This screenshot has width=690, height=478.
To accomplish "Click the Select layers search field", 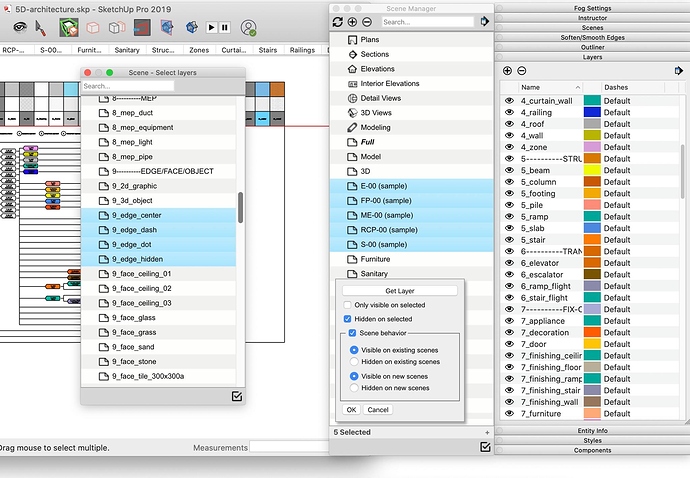I will coord(128,86).
